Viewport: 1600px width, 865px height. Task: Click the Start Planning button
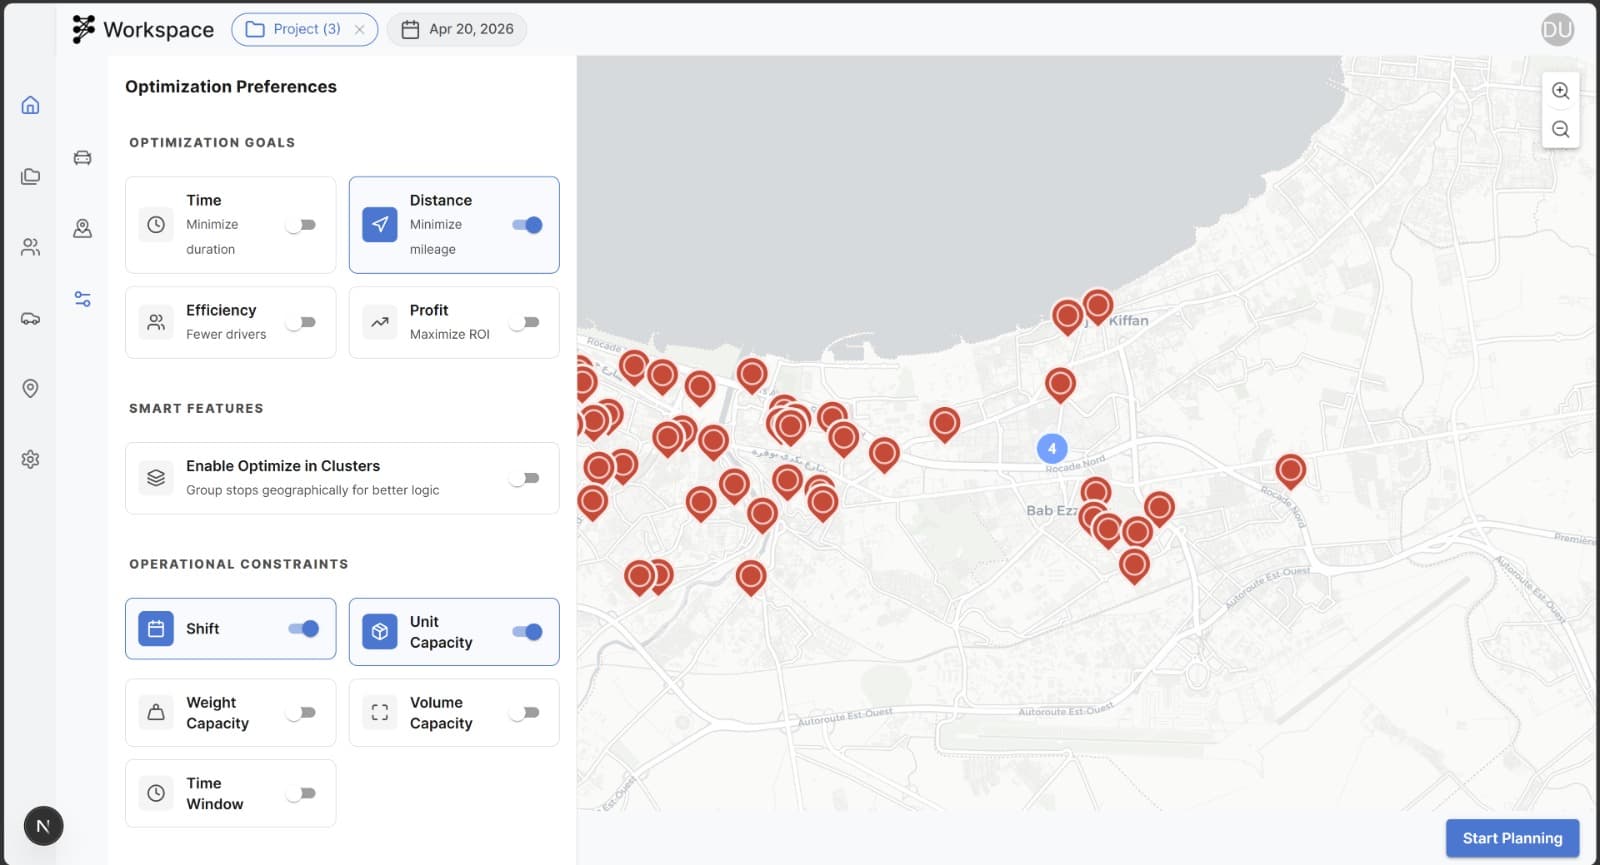click(x=1512, y=838)
